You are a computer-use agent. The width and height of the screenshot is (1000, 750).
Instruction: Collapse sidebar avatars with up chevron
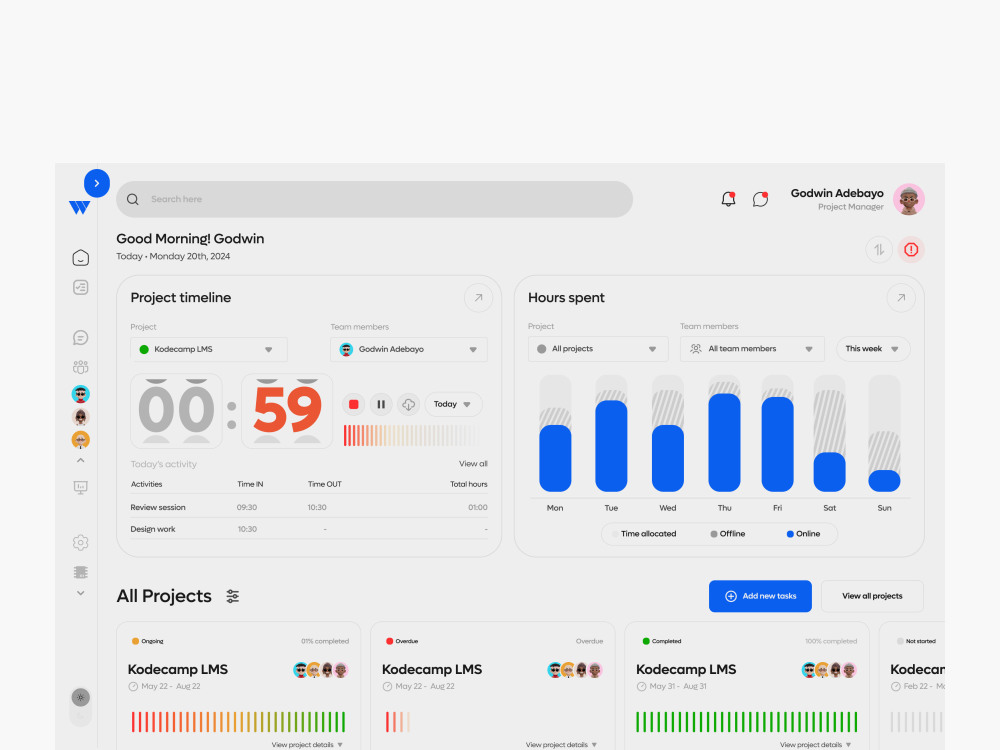pos(80,460)
